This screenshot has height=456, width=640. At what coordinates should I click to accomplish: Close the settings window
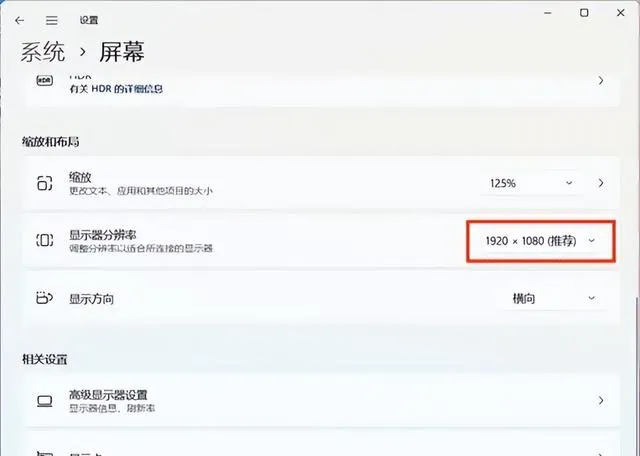tap(620, 13)
